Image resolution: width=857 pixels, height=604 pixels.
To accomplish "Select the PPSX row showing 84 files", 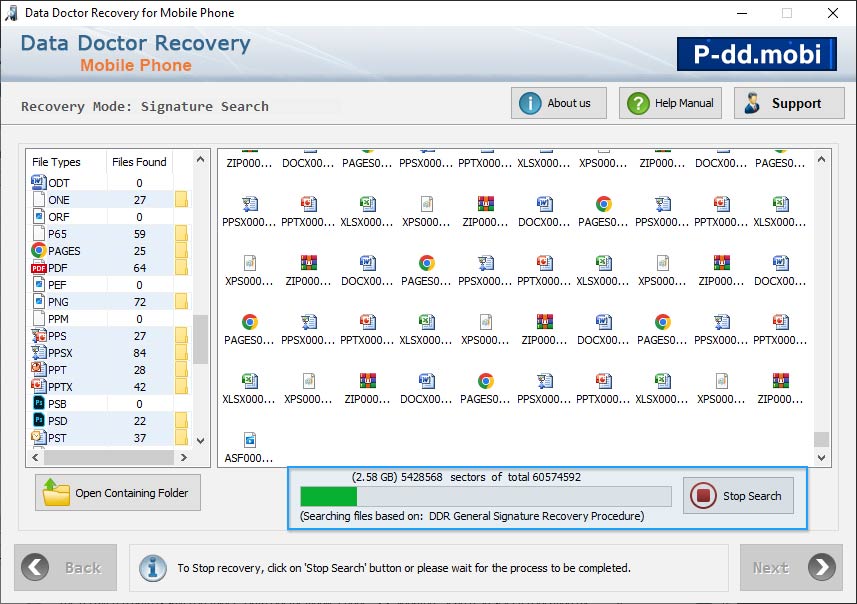I will [x=100, y=353].
